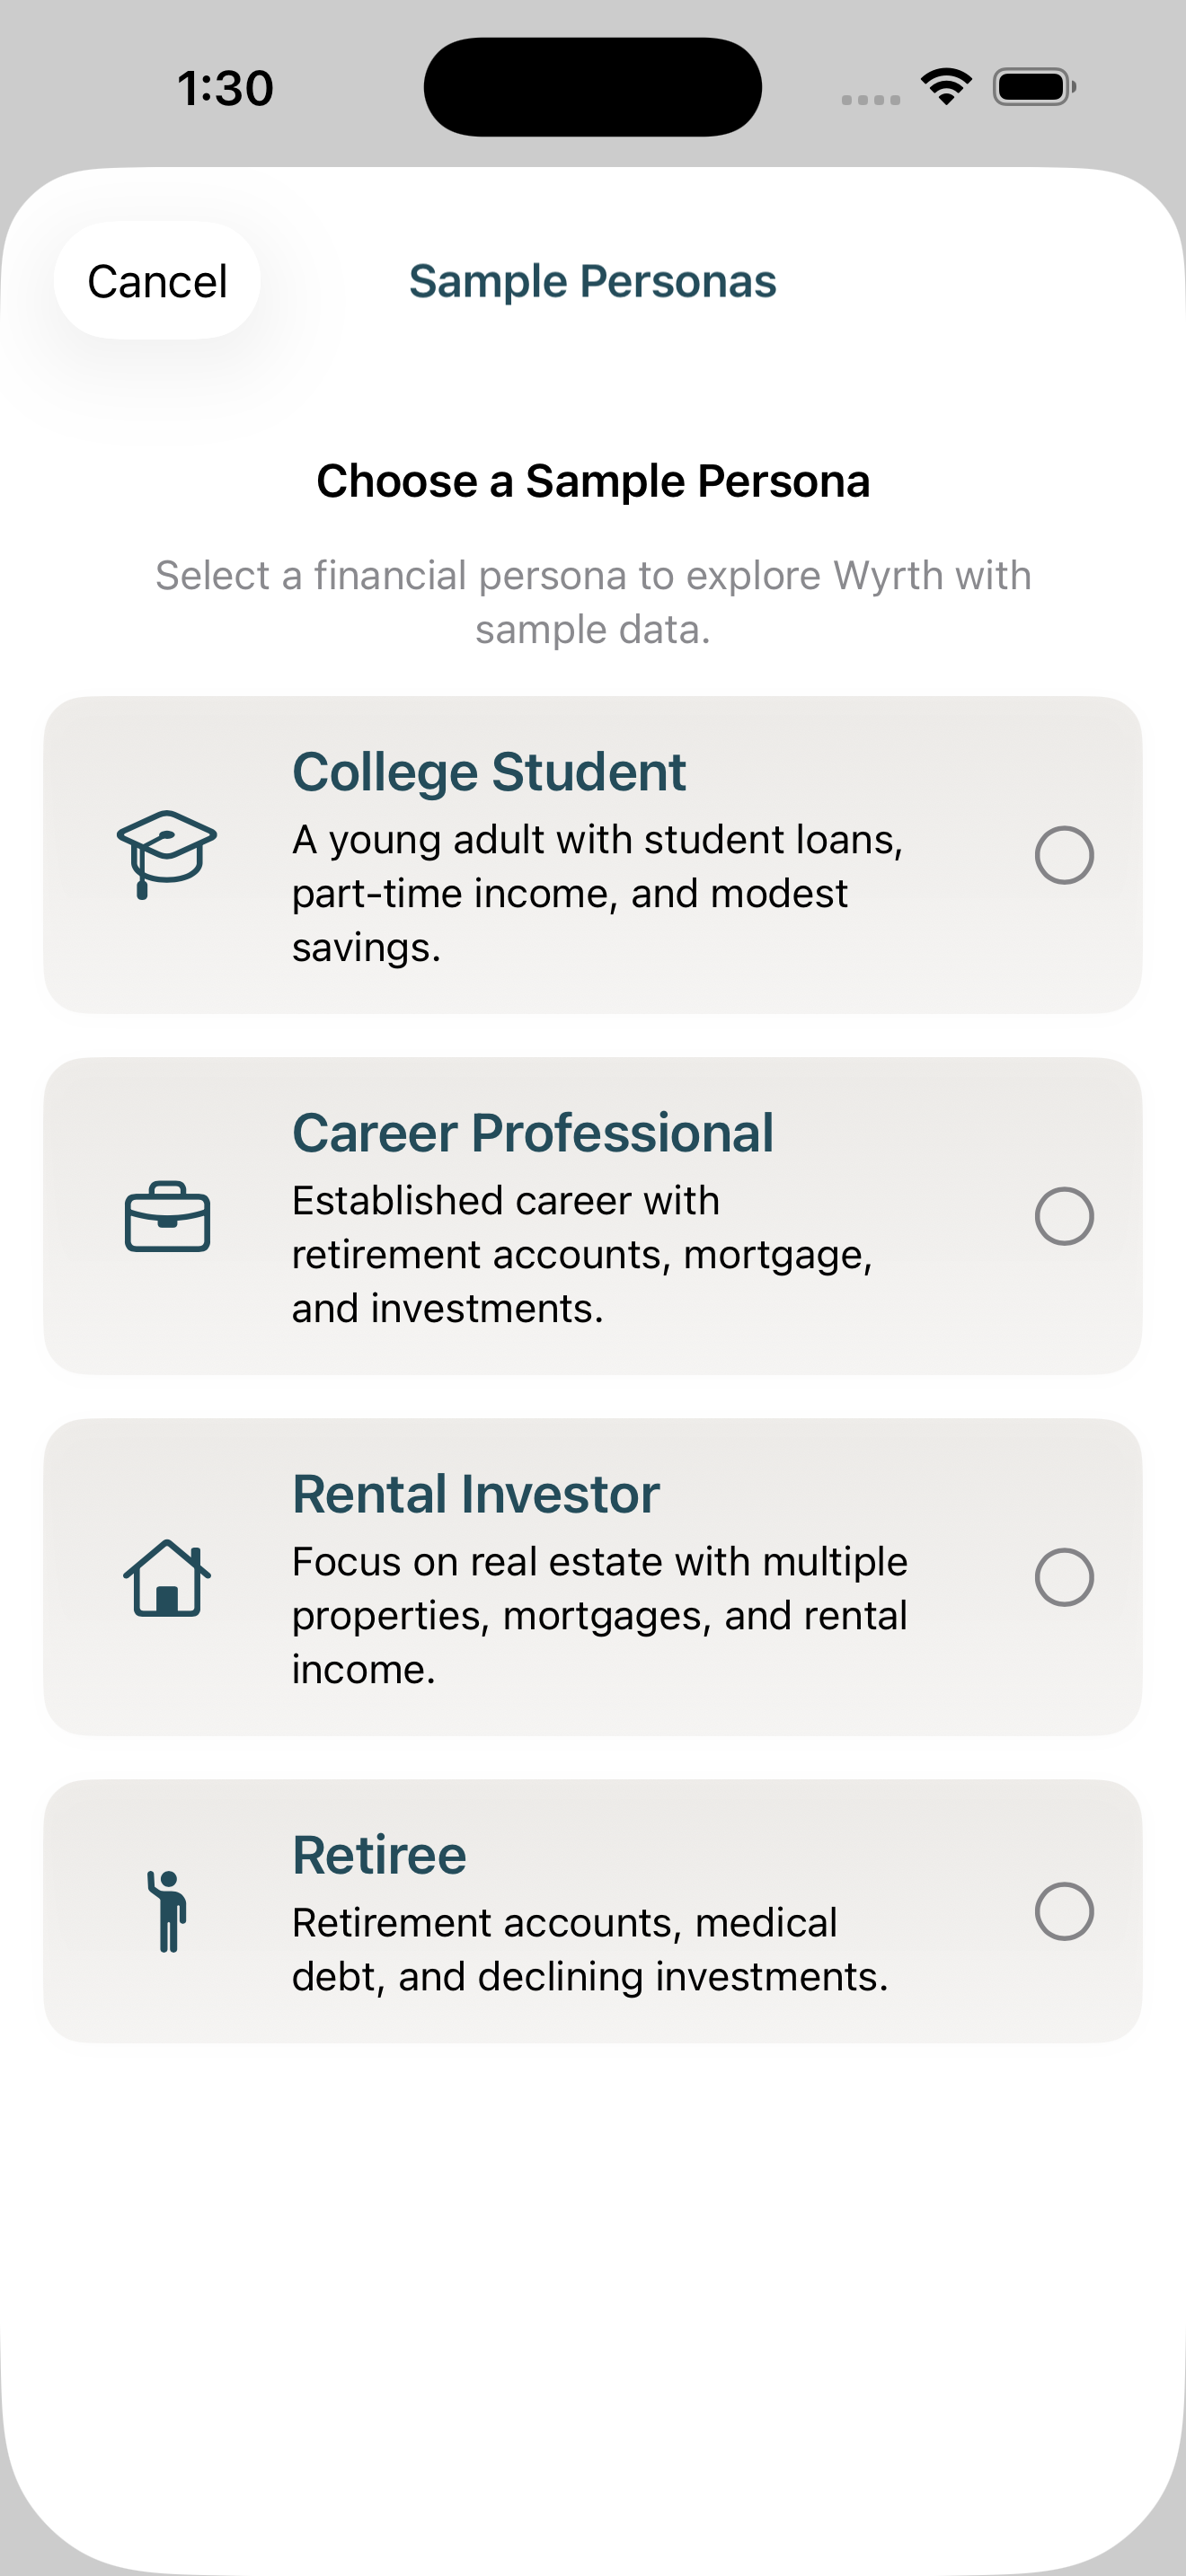This screenshot has height=2576, width=1186.
Task: Tap the battery status icon
Action: (x=1034, y=87)
